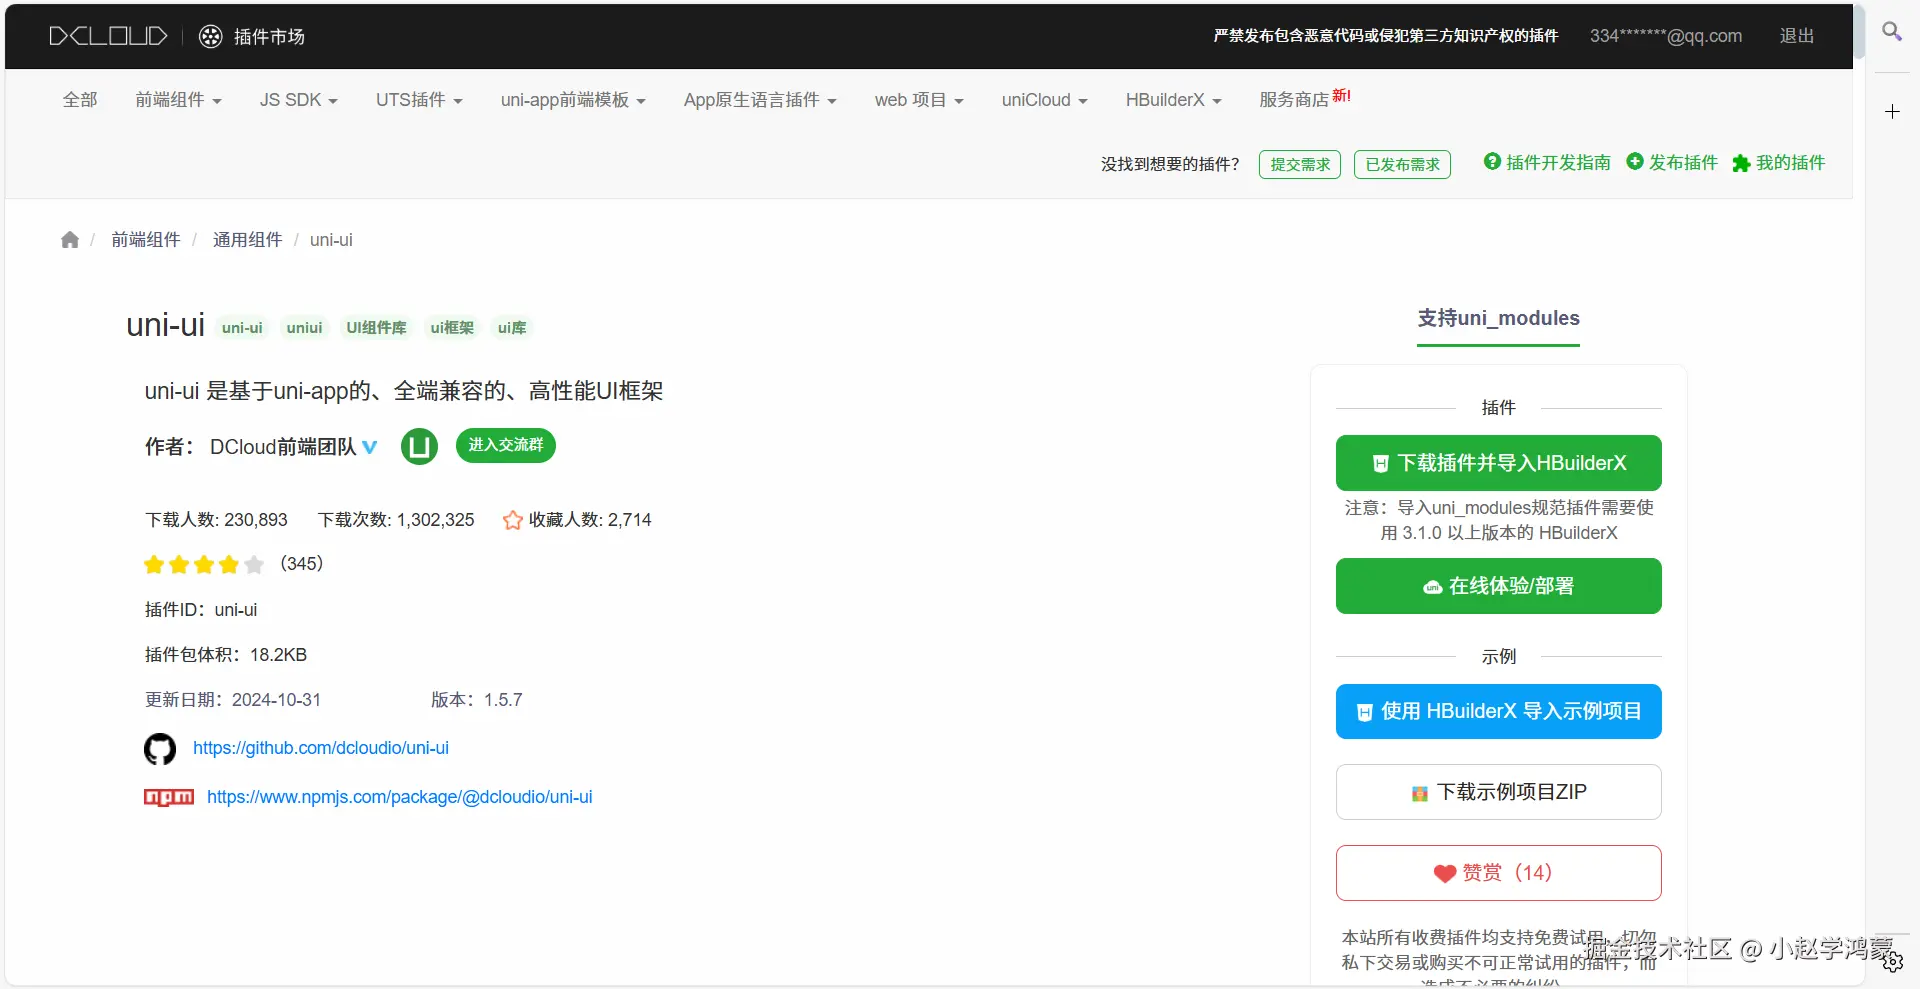
Task: Click 使用 HBuilderX 导入示例项目 button
Action: tap(1498, 711)
